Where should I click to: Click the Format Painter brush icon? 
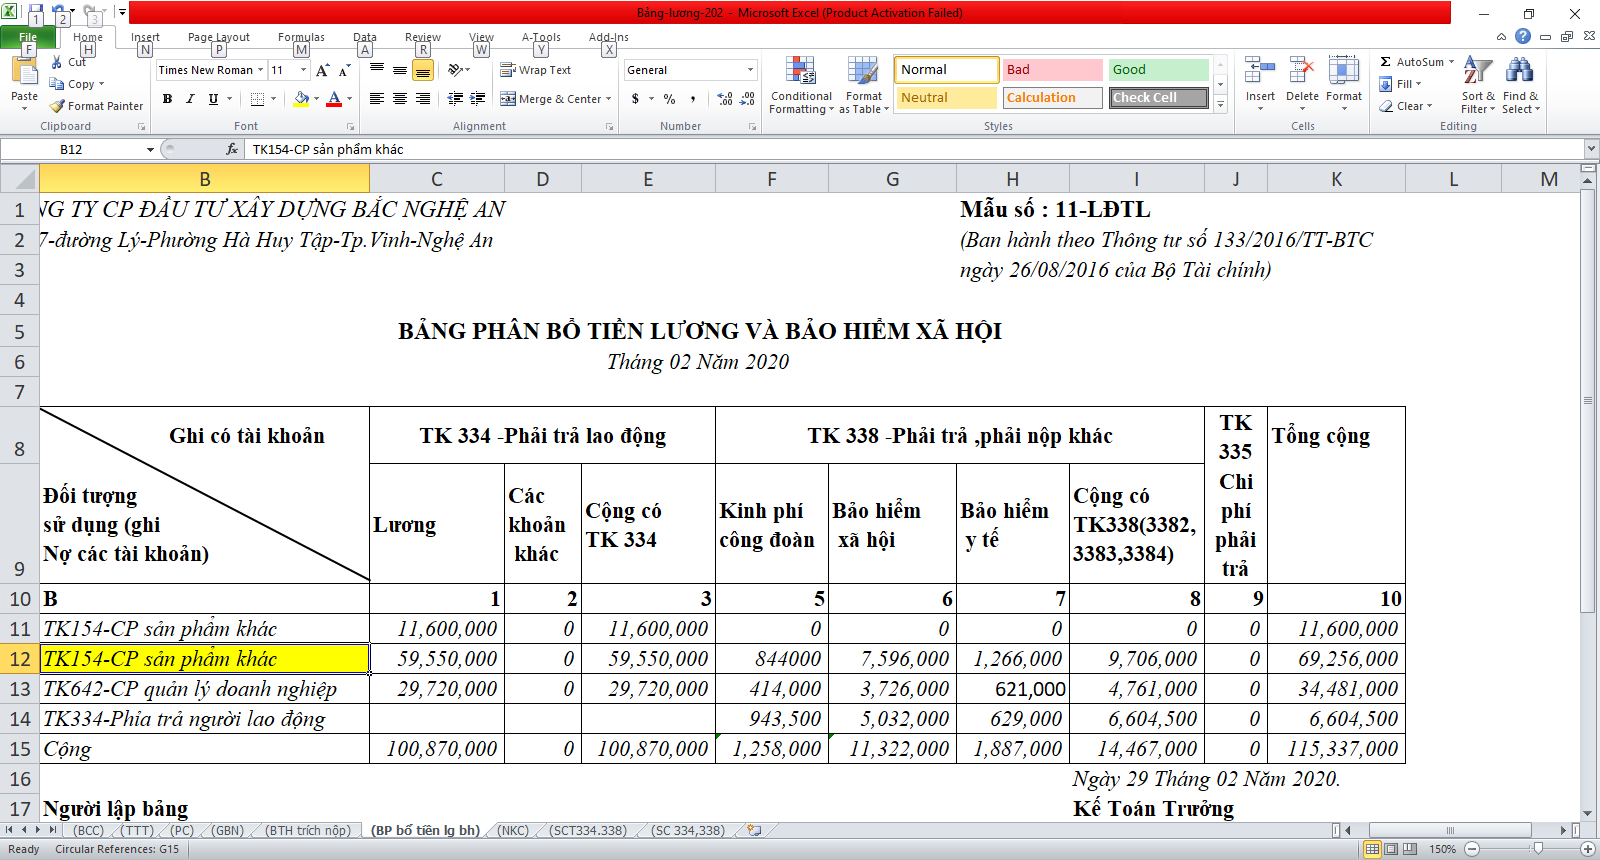(x=58, y=106)
